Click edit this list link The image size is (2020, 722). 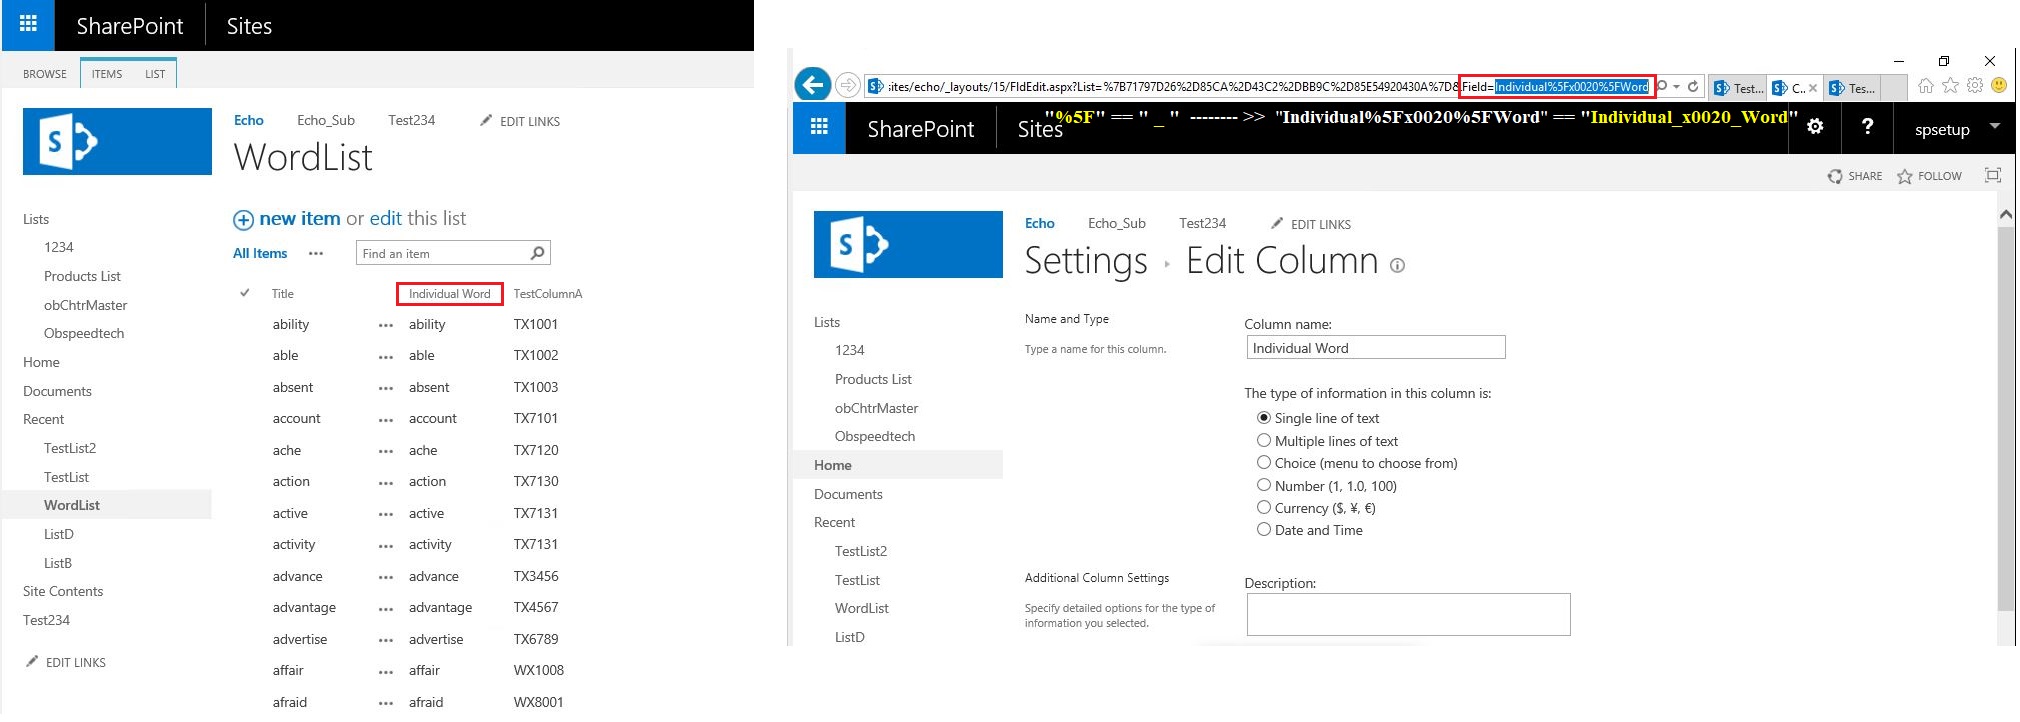tap(385, 219)
